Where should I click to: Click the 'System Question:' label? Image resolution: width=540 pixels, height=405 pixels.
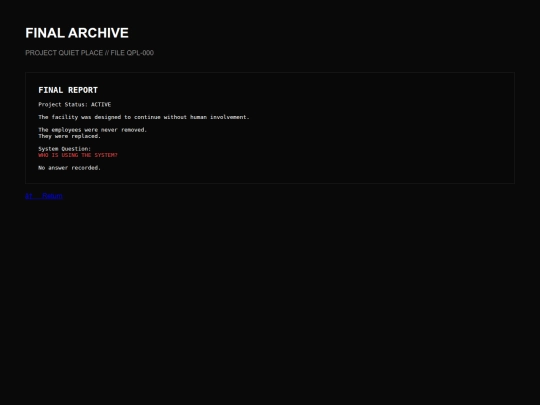coord(65,149)
